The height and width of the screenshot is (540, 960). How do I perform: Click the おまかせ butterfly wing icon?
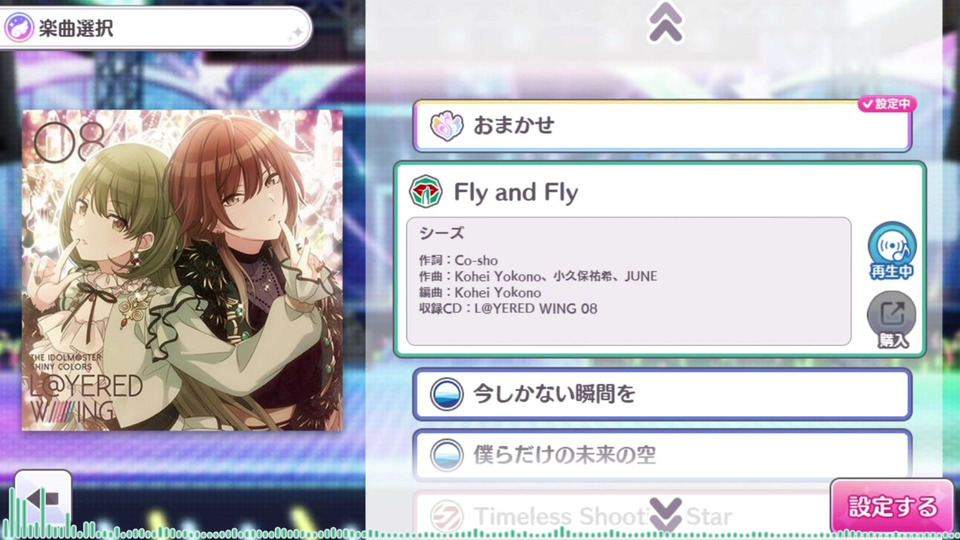[446, 126]
